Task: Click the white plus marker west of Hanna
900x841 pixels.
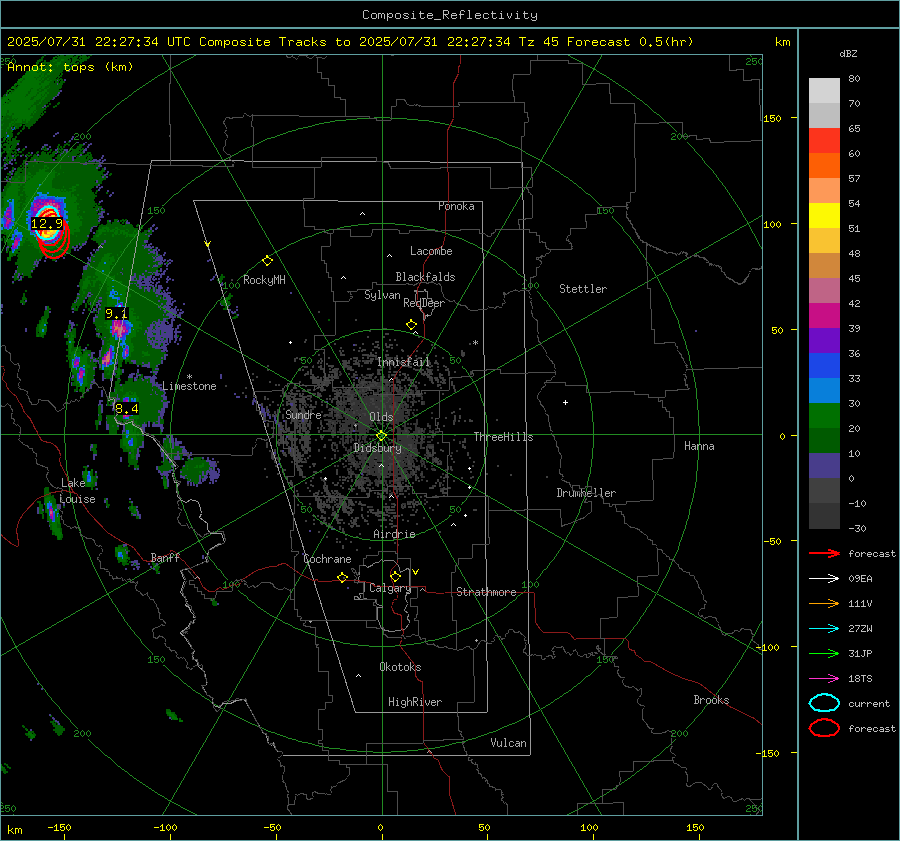Action: click(565, 402)
